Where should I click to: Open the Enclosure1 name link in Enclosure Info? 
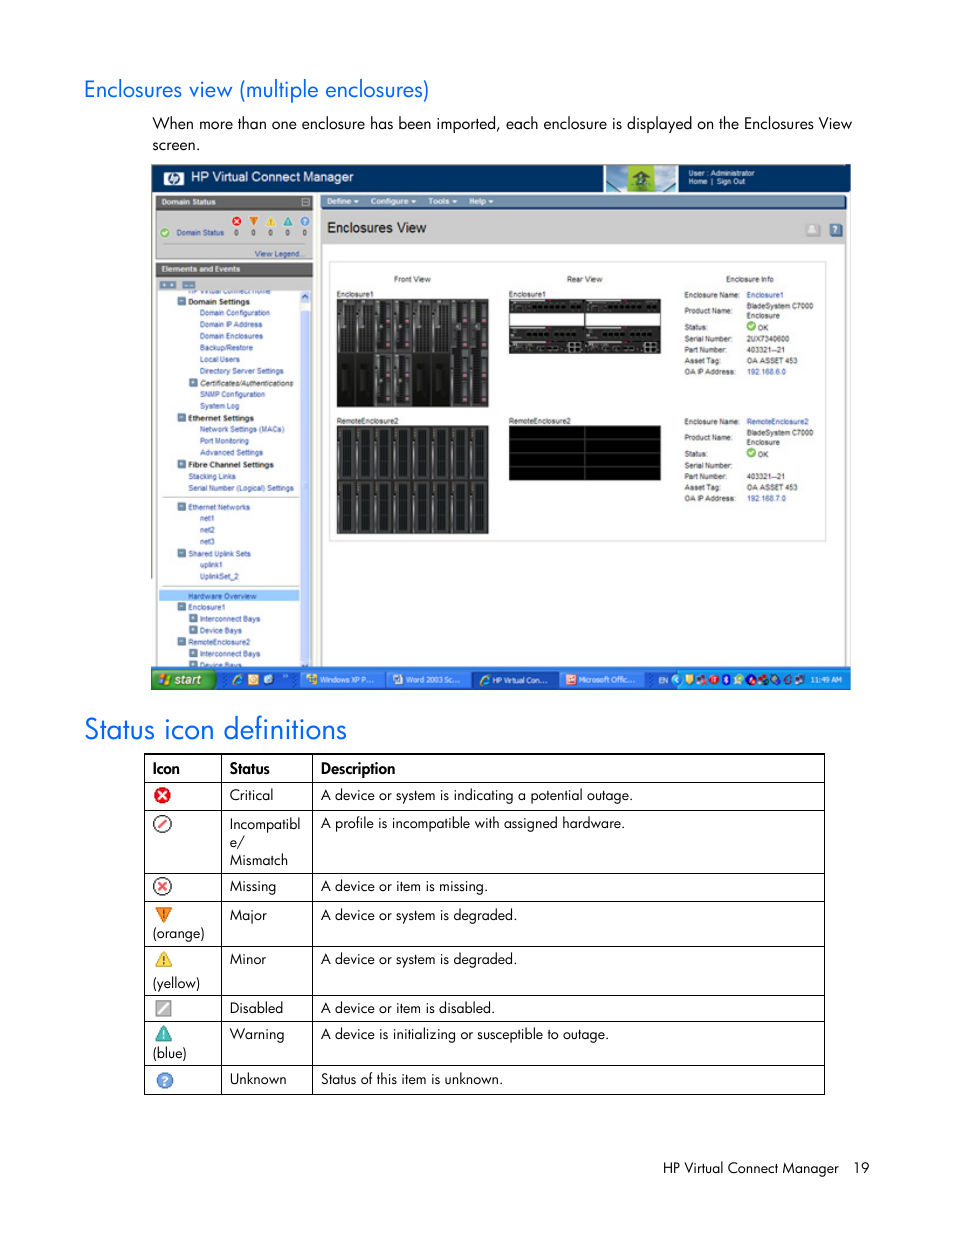pyautogui.click(x=764, y=295)
